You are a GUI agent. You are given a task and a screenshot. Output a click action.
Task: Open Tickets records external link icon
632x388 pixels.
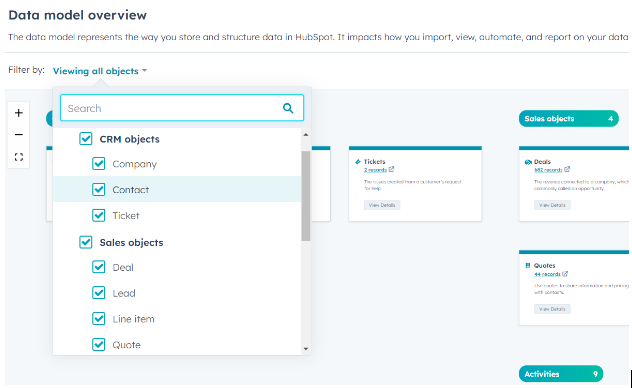[391, 169]
